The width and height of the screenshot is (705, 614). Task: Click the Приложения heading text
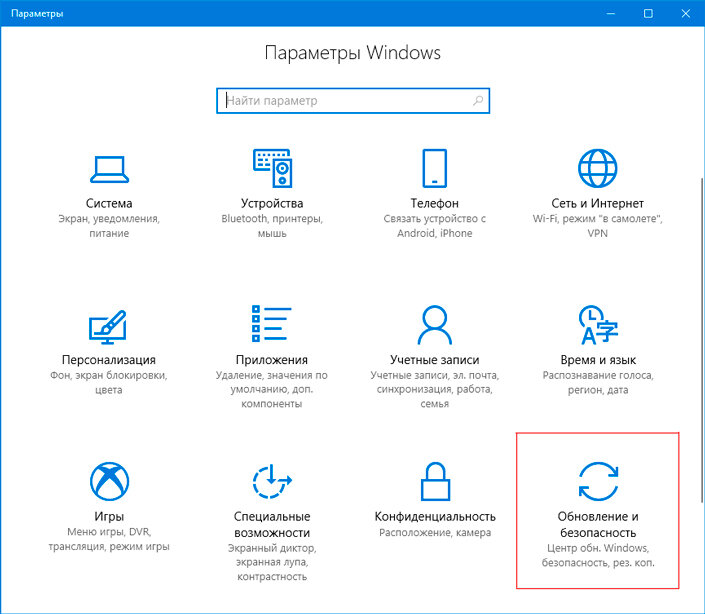tap(272, 360)
